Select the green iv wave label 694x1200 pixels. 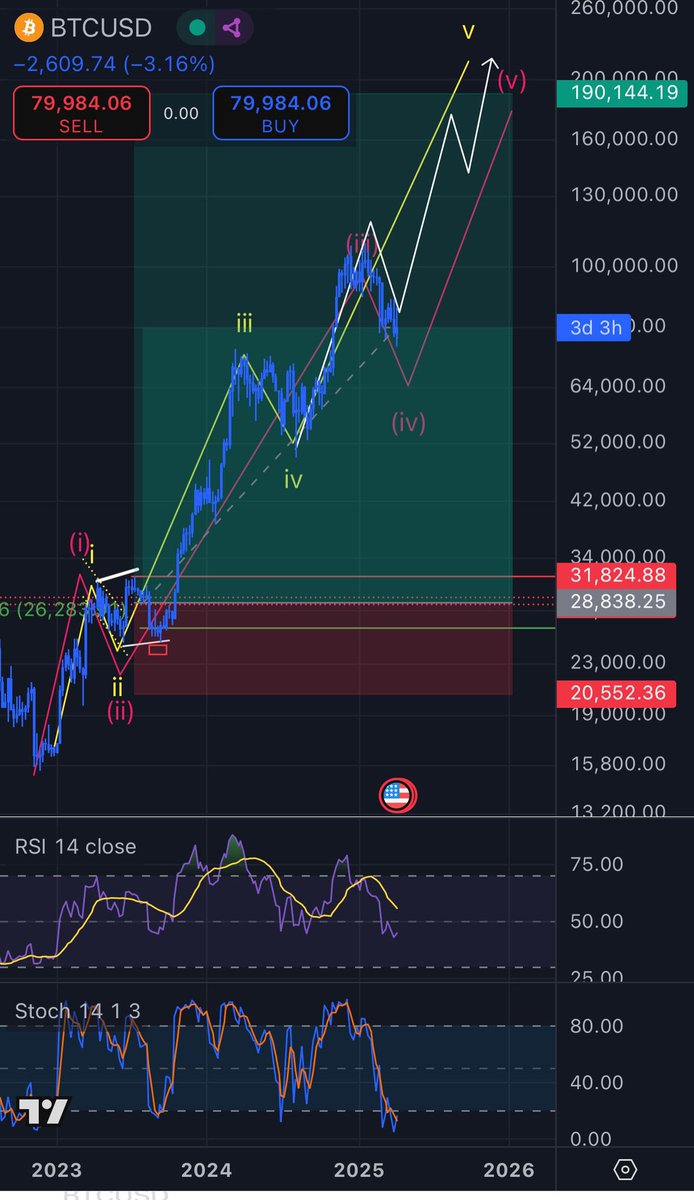click(292, 479)
